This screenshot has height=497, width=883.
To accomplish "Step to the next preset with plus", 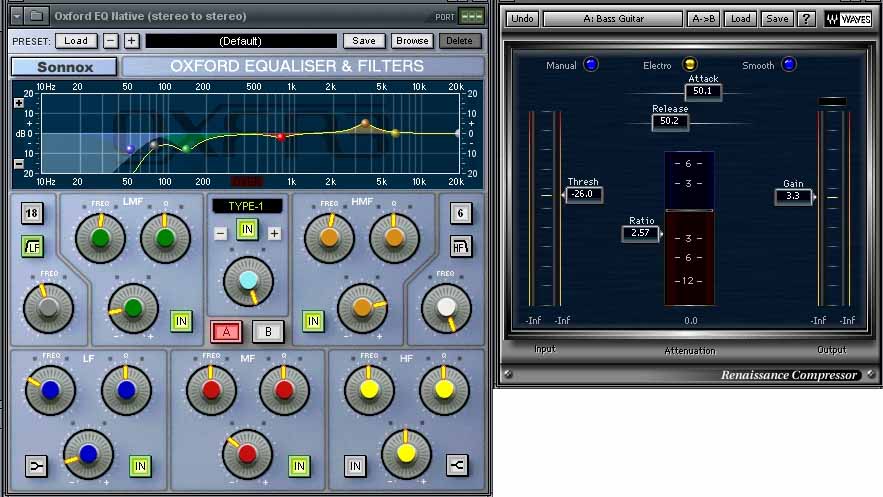I will coord(131,41).
